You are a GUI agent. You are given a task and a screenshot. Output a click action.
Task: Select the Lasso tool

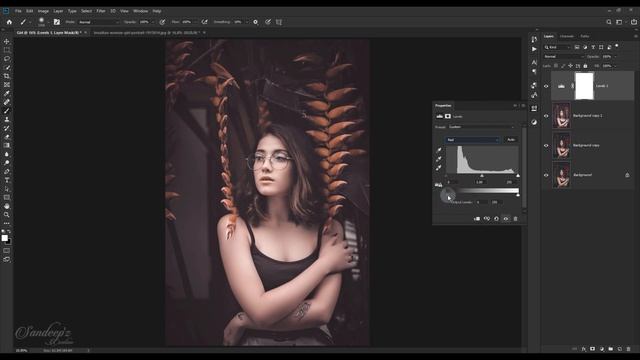pos(7,59)
